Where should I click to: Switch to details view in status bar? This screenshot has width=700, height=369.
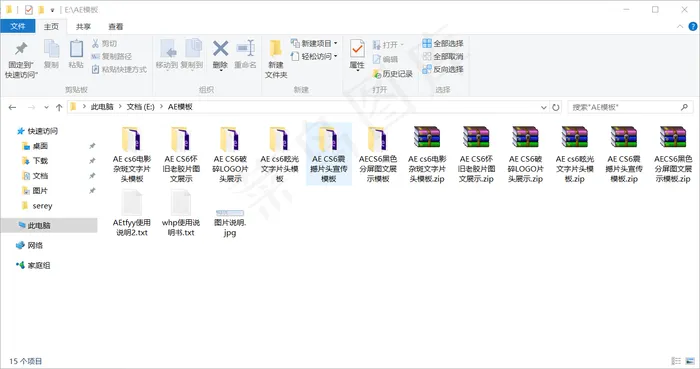click(x=676, y=361)
